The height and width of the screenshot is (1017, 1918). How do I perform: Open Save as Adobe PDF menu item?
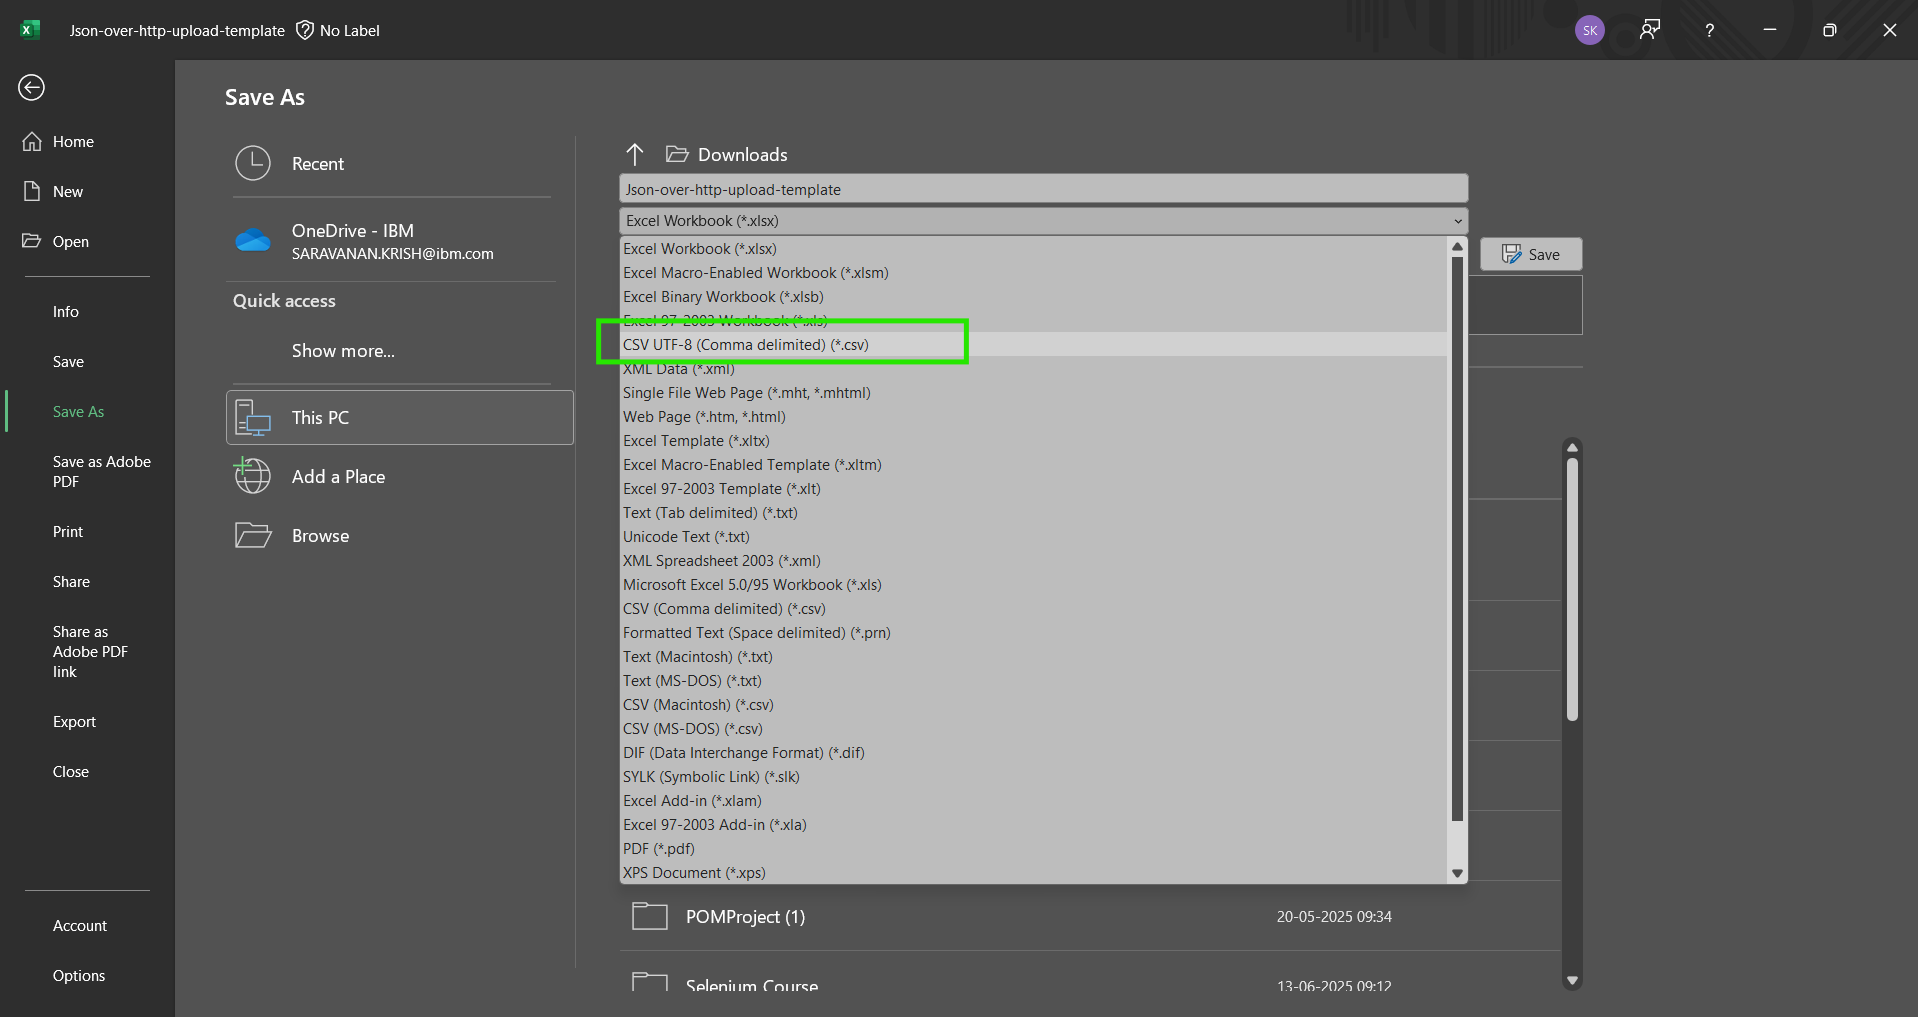point(101,471)
